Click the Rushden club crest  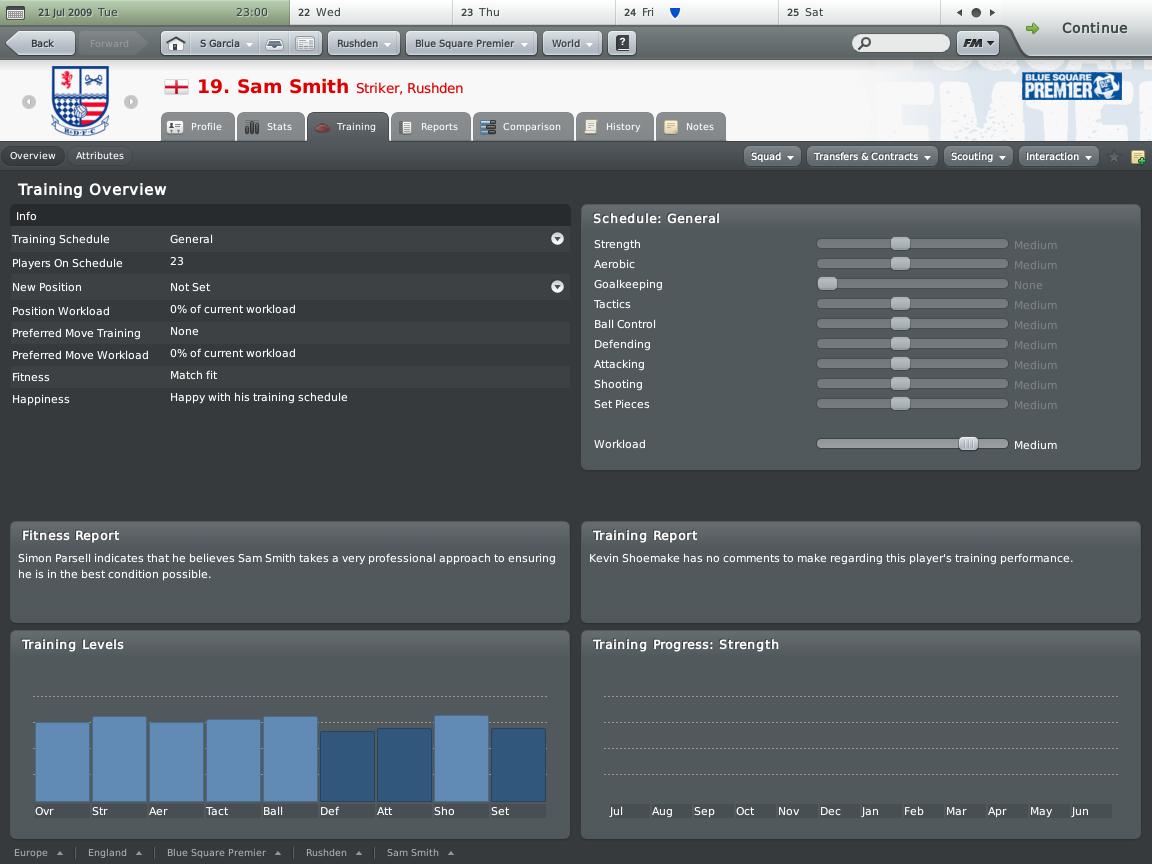[80, 101]
